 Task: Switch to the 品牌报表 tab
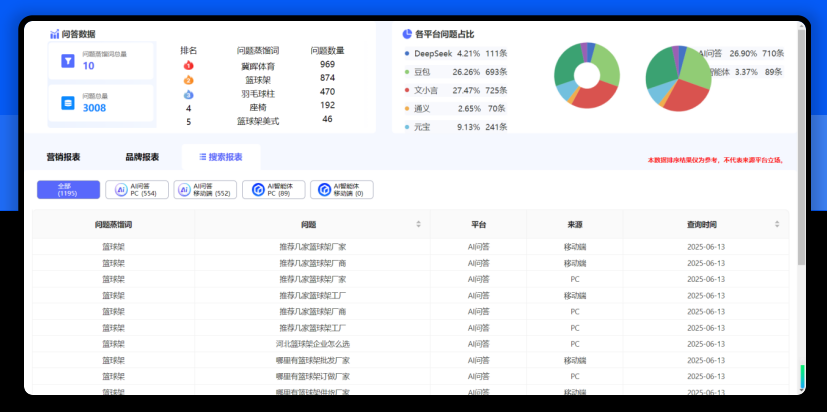click(x=142, y=157)
